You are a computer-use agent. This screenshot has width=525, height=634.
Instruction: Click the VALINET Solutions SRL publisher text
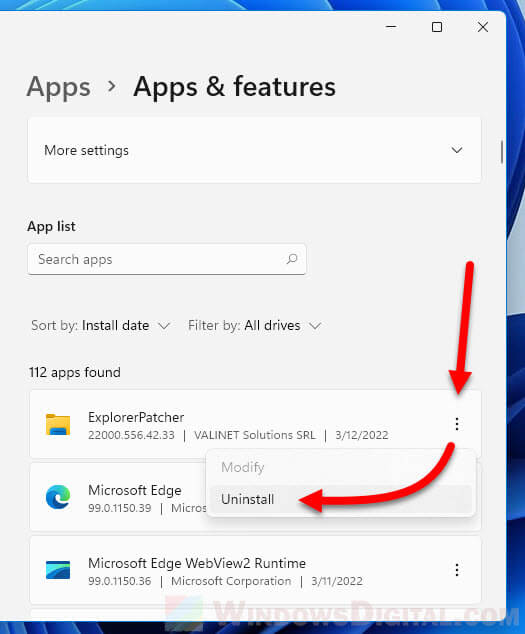point(255,435)
